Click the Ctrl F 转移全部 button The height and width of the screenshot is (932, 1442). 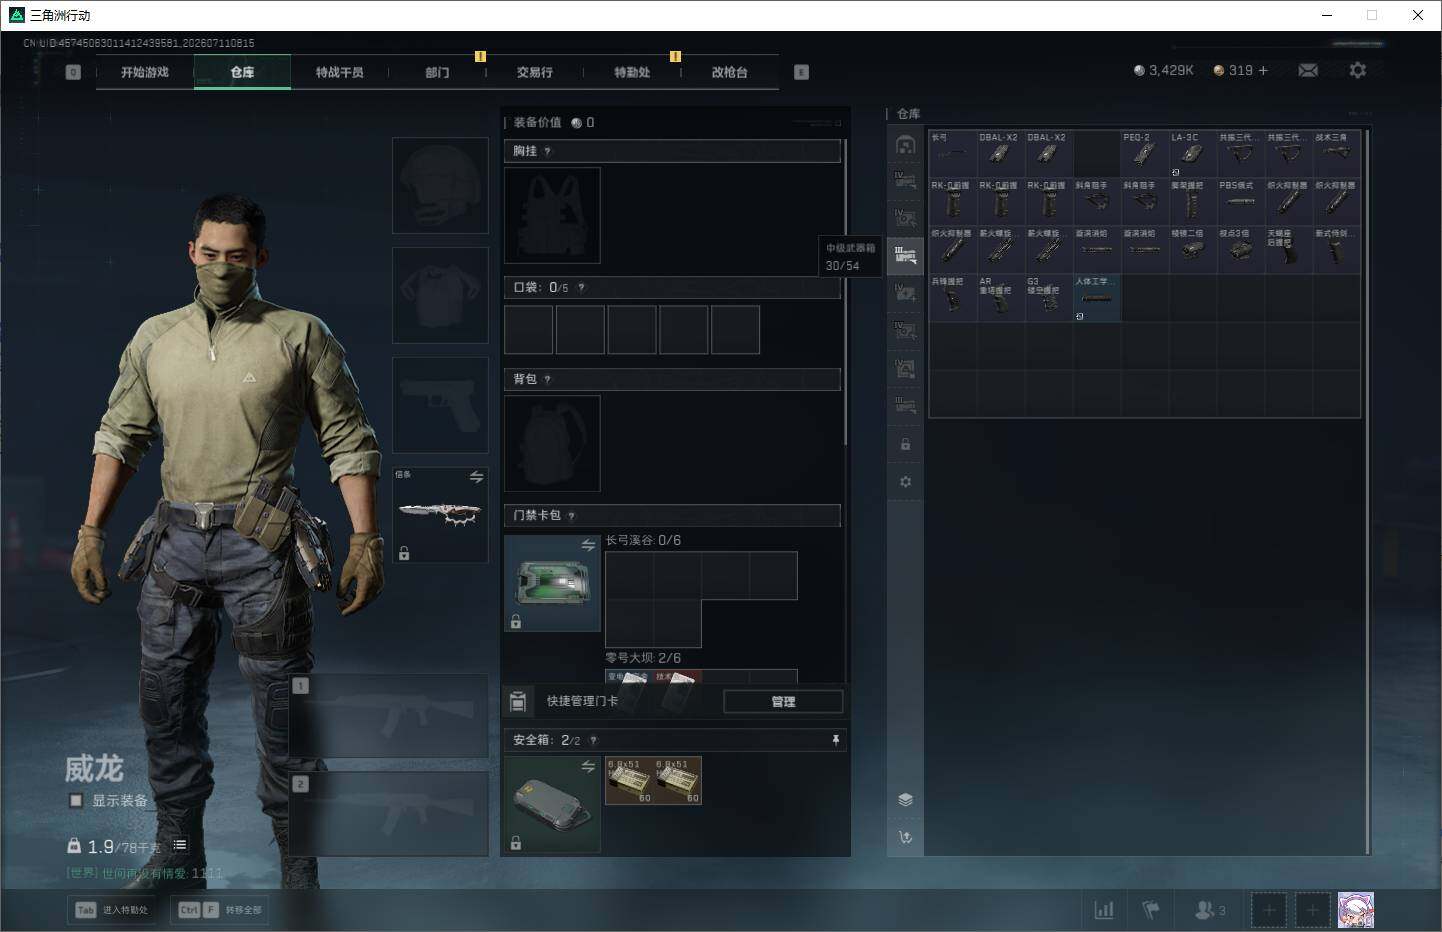pos(220,910)
